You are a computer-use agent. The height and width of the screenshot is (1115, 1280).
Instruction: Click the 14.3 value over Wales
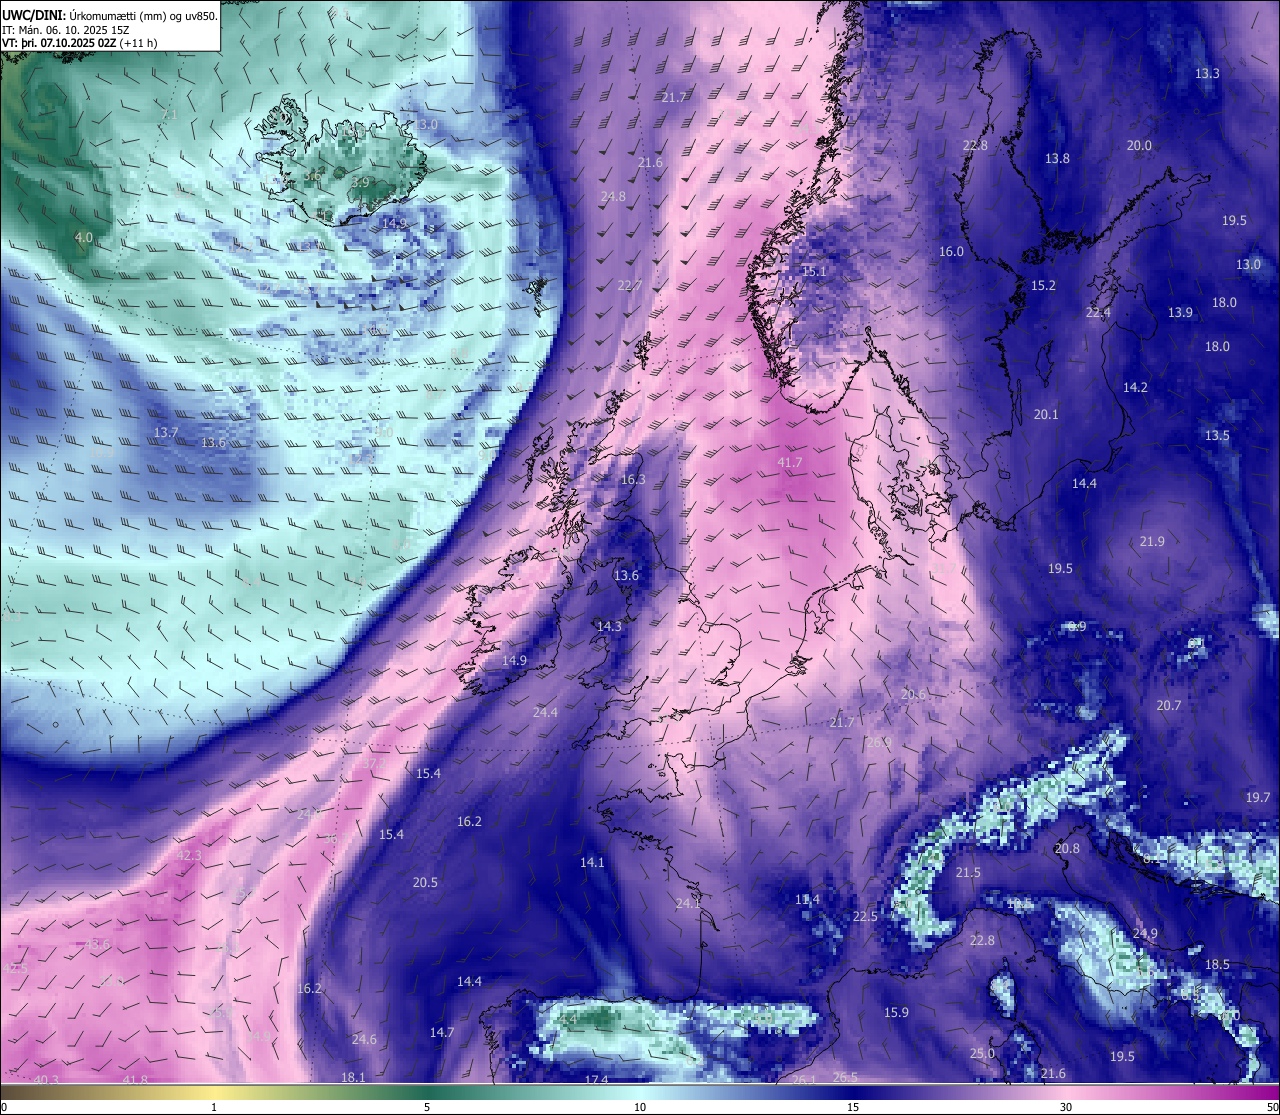(609, 626)
